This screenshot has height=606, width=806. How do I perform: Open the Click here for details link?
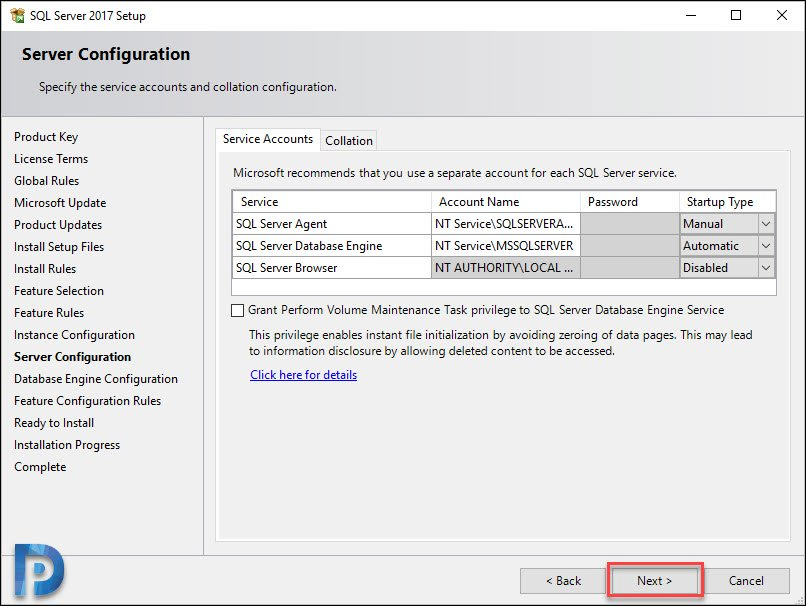(x=303, y=375)
